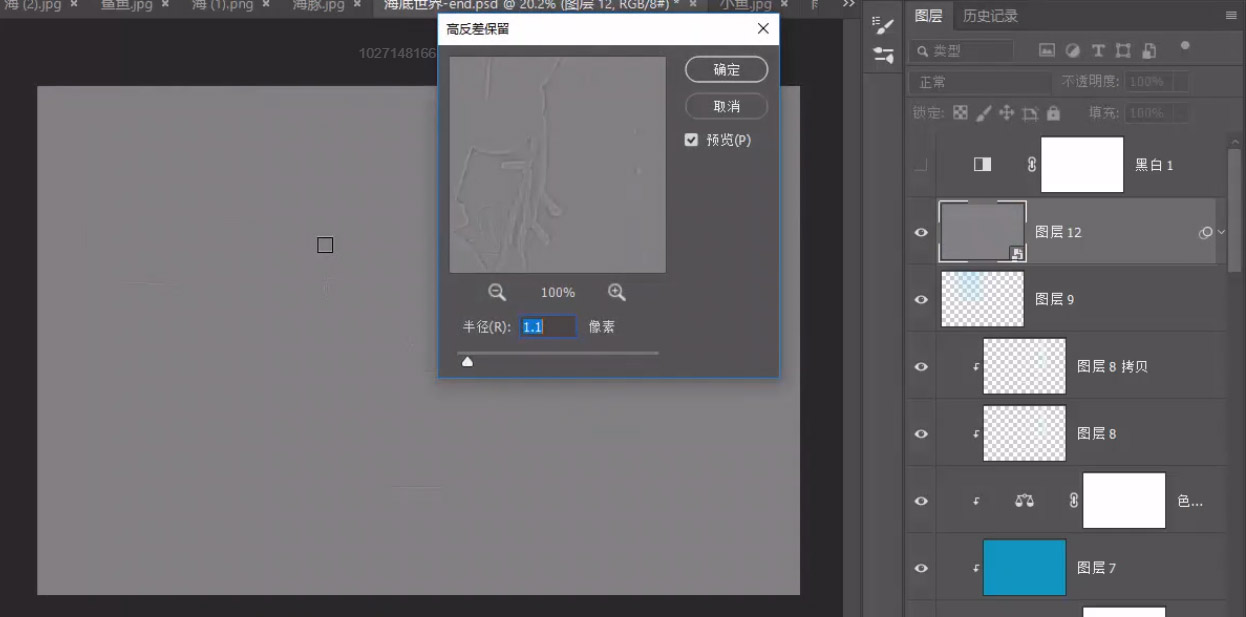Click the filter preview image in dialog
The width and height of the screenshot is (1246, 617).
pos(558,165)
